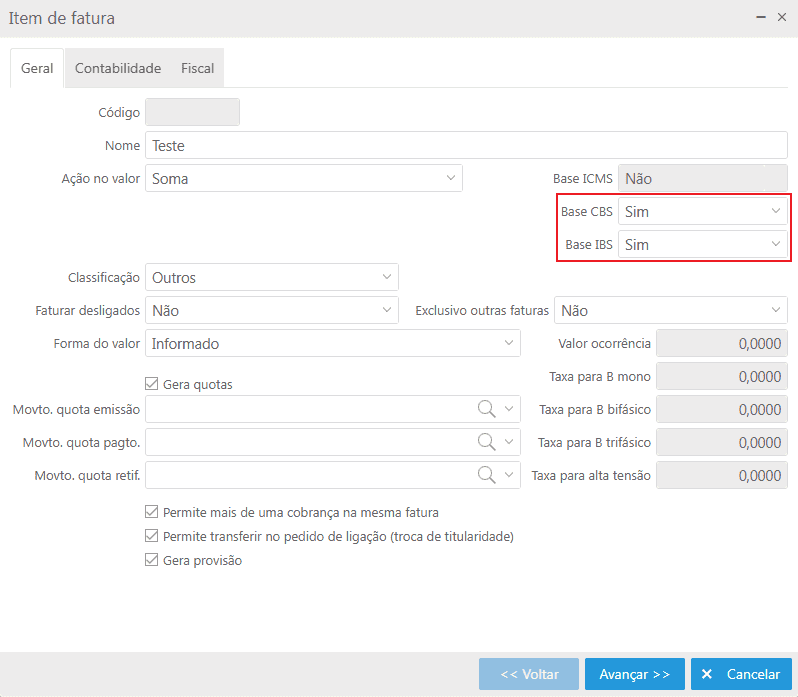This screenshot has height=697, width=798.
Task: Expand the Exclusivo outras faturas dropdown
Action: (775, 311)
